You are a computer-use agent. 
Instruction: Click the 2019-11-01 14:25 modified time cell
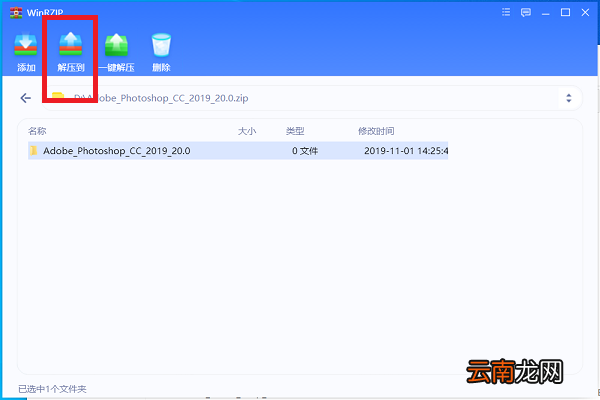tap(406, 151)
